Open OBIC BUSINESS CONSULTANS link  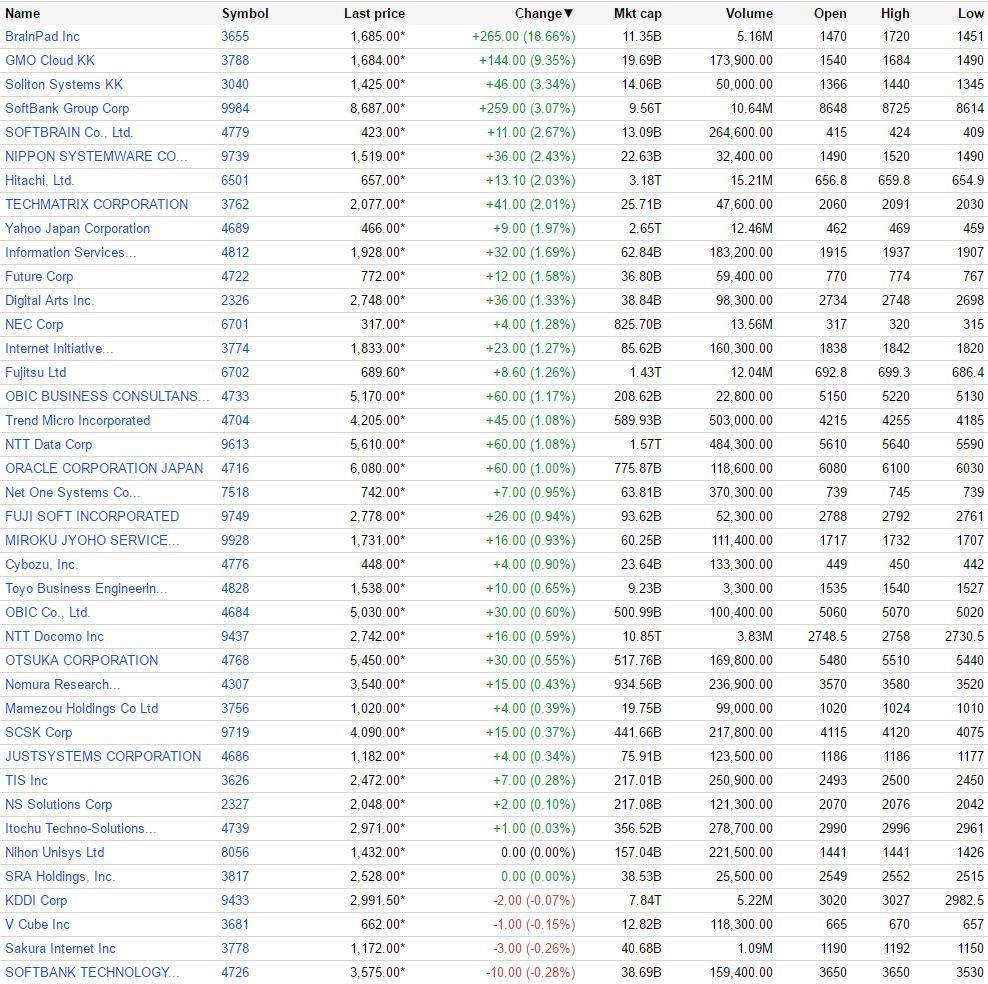coord(106,396)
